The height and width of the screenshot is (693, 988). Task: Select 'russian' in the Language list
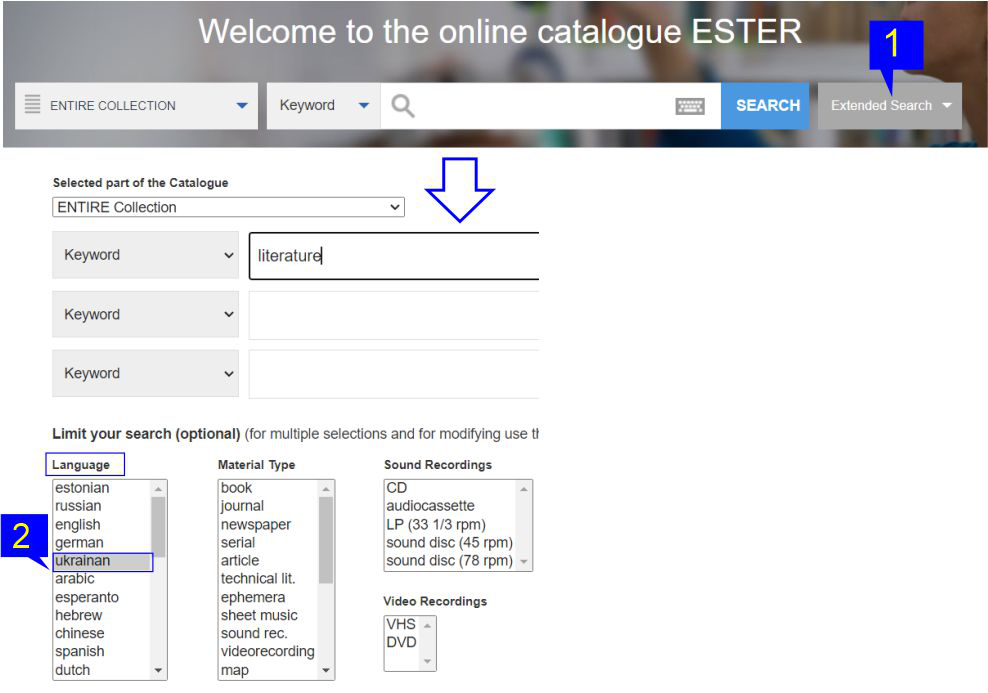click(x=78, y=506)
